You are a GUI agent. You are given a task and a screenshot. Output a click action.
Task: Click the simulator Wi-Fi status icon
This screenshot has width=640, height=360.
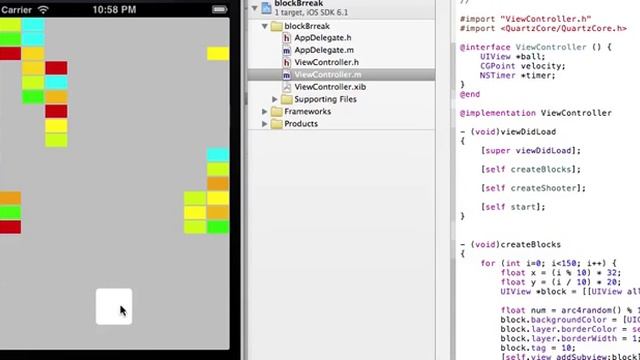[43, 9]
